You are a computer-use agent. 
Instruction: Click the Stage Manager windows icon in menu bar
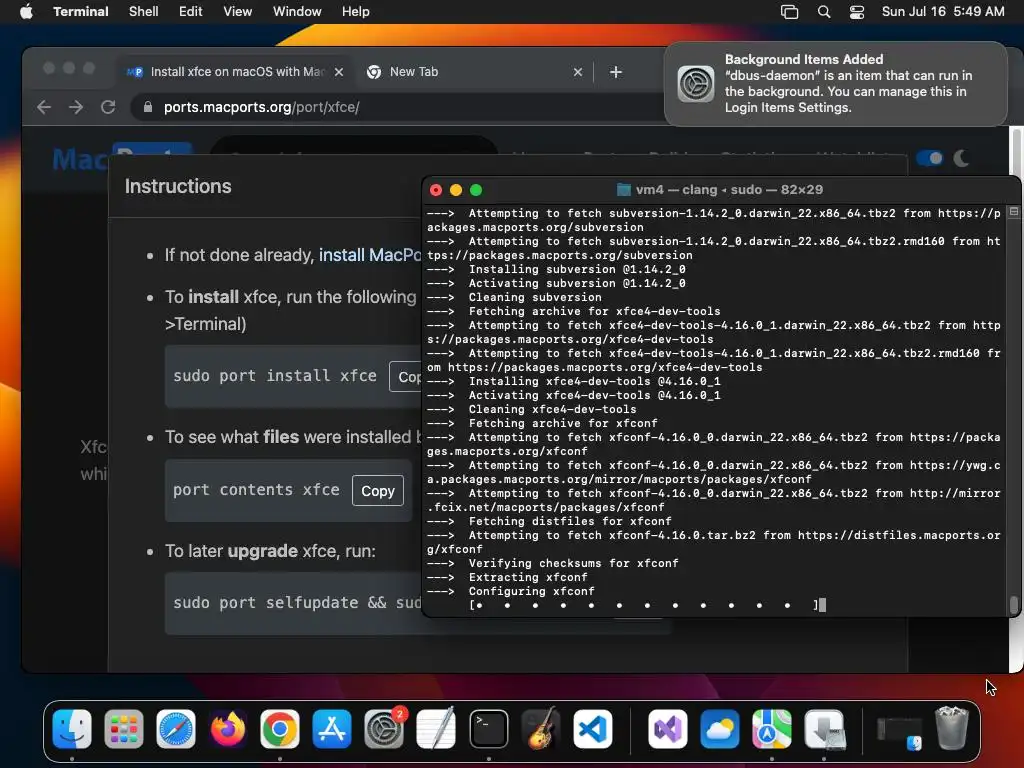tap(790, 12)
